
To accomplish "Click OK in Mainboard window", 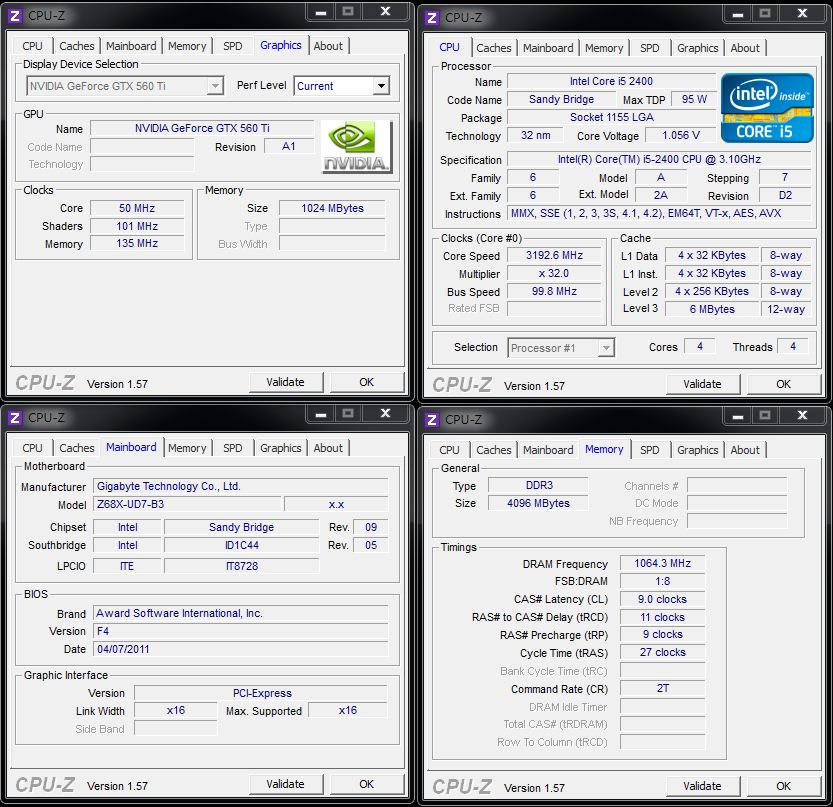I will [367, 784].
